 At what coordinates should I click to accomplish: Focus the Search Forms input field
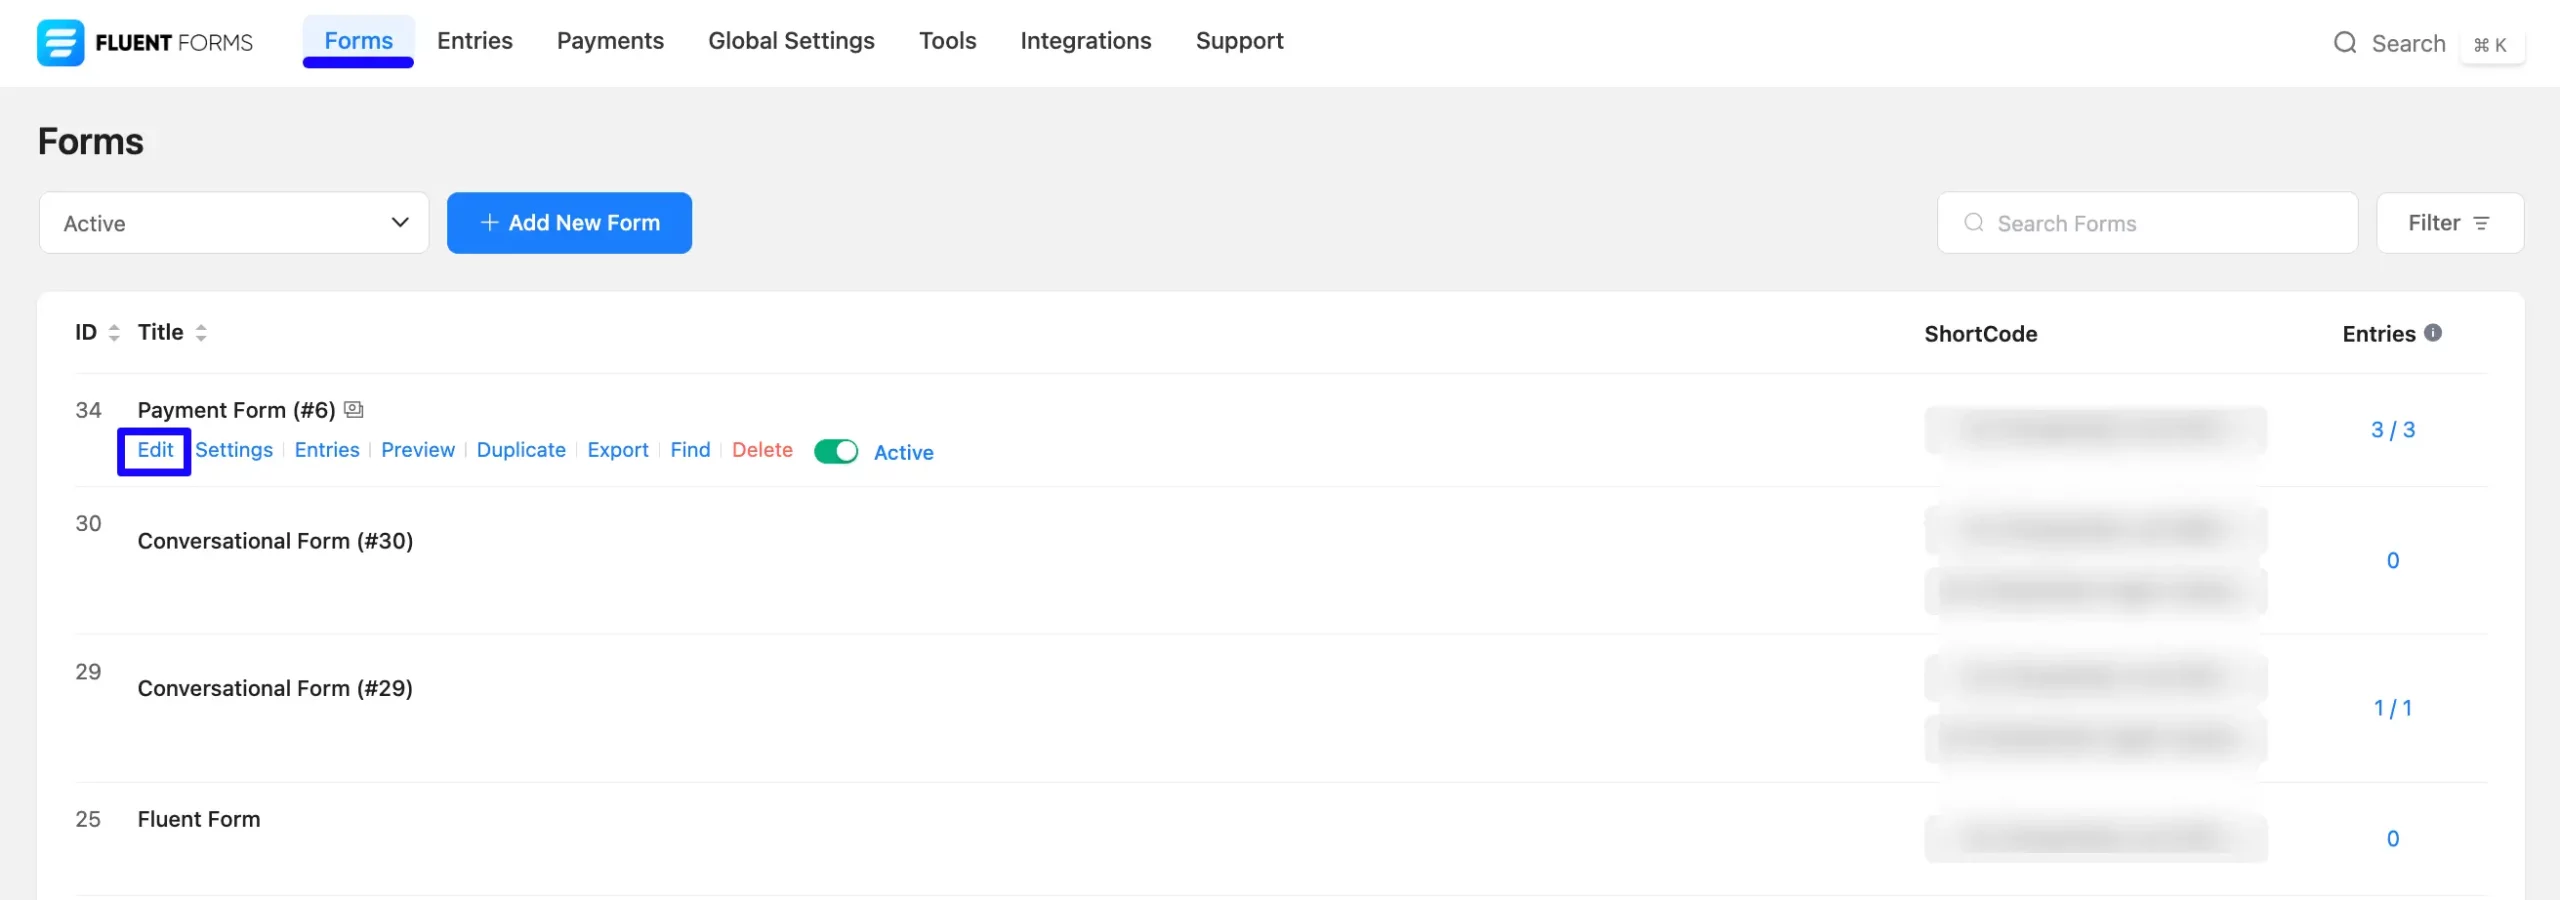(x=2160, y=223)
